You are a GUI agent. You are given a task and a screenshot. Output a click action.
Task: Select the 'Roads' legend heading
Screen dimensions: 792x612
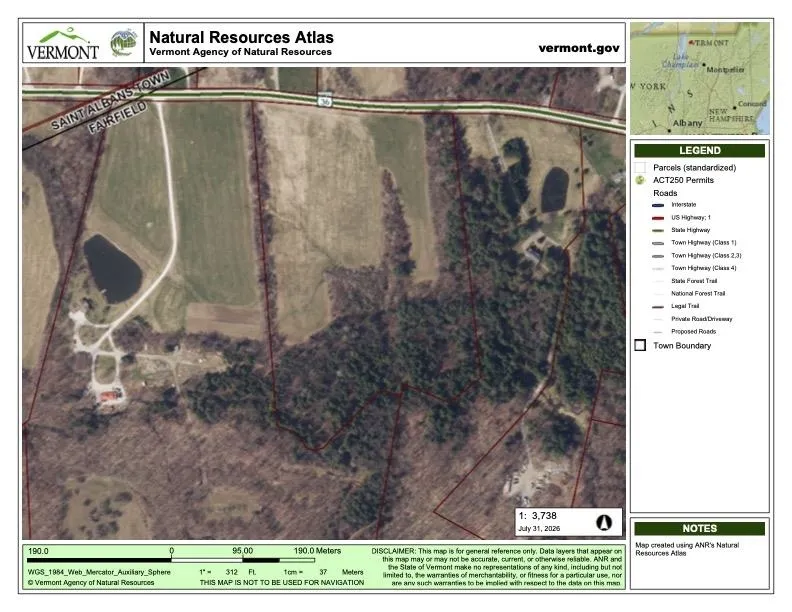point(665,193)
